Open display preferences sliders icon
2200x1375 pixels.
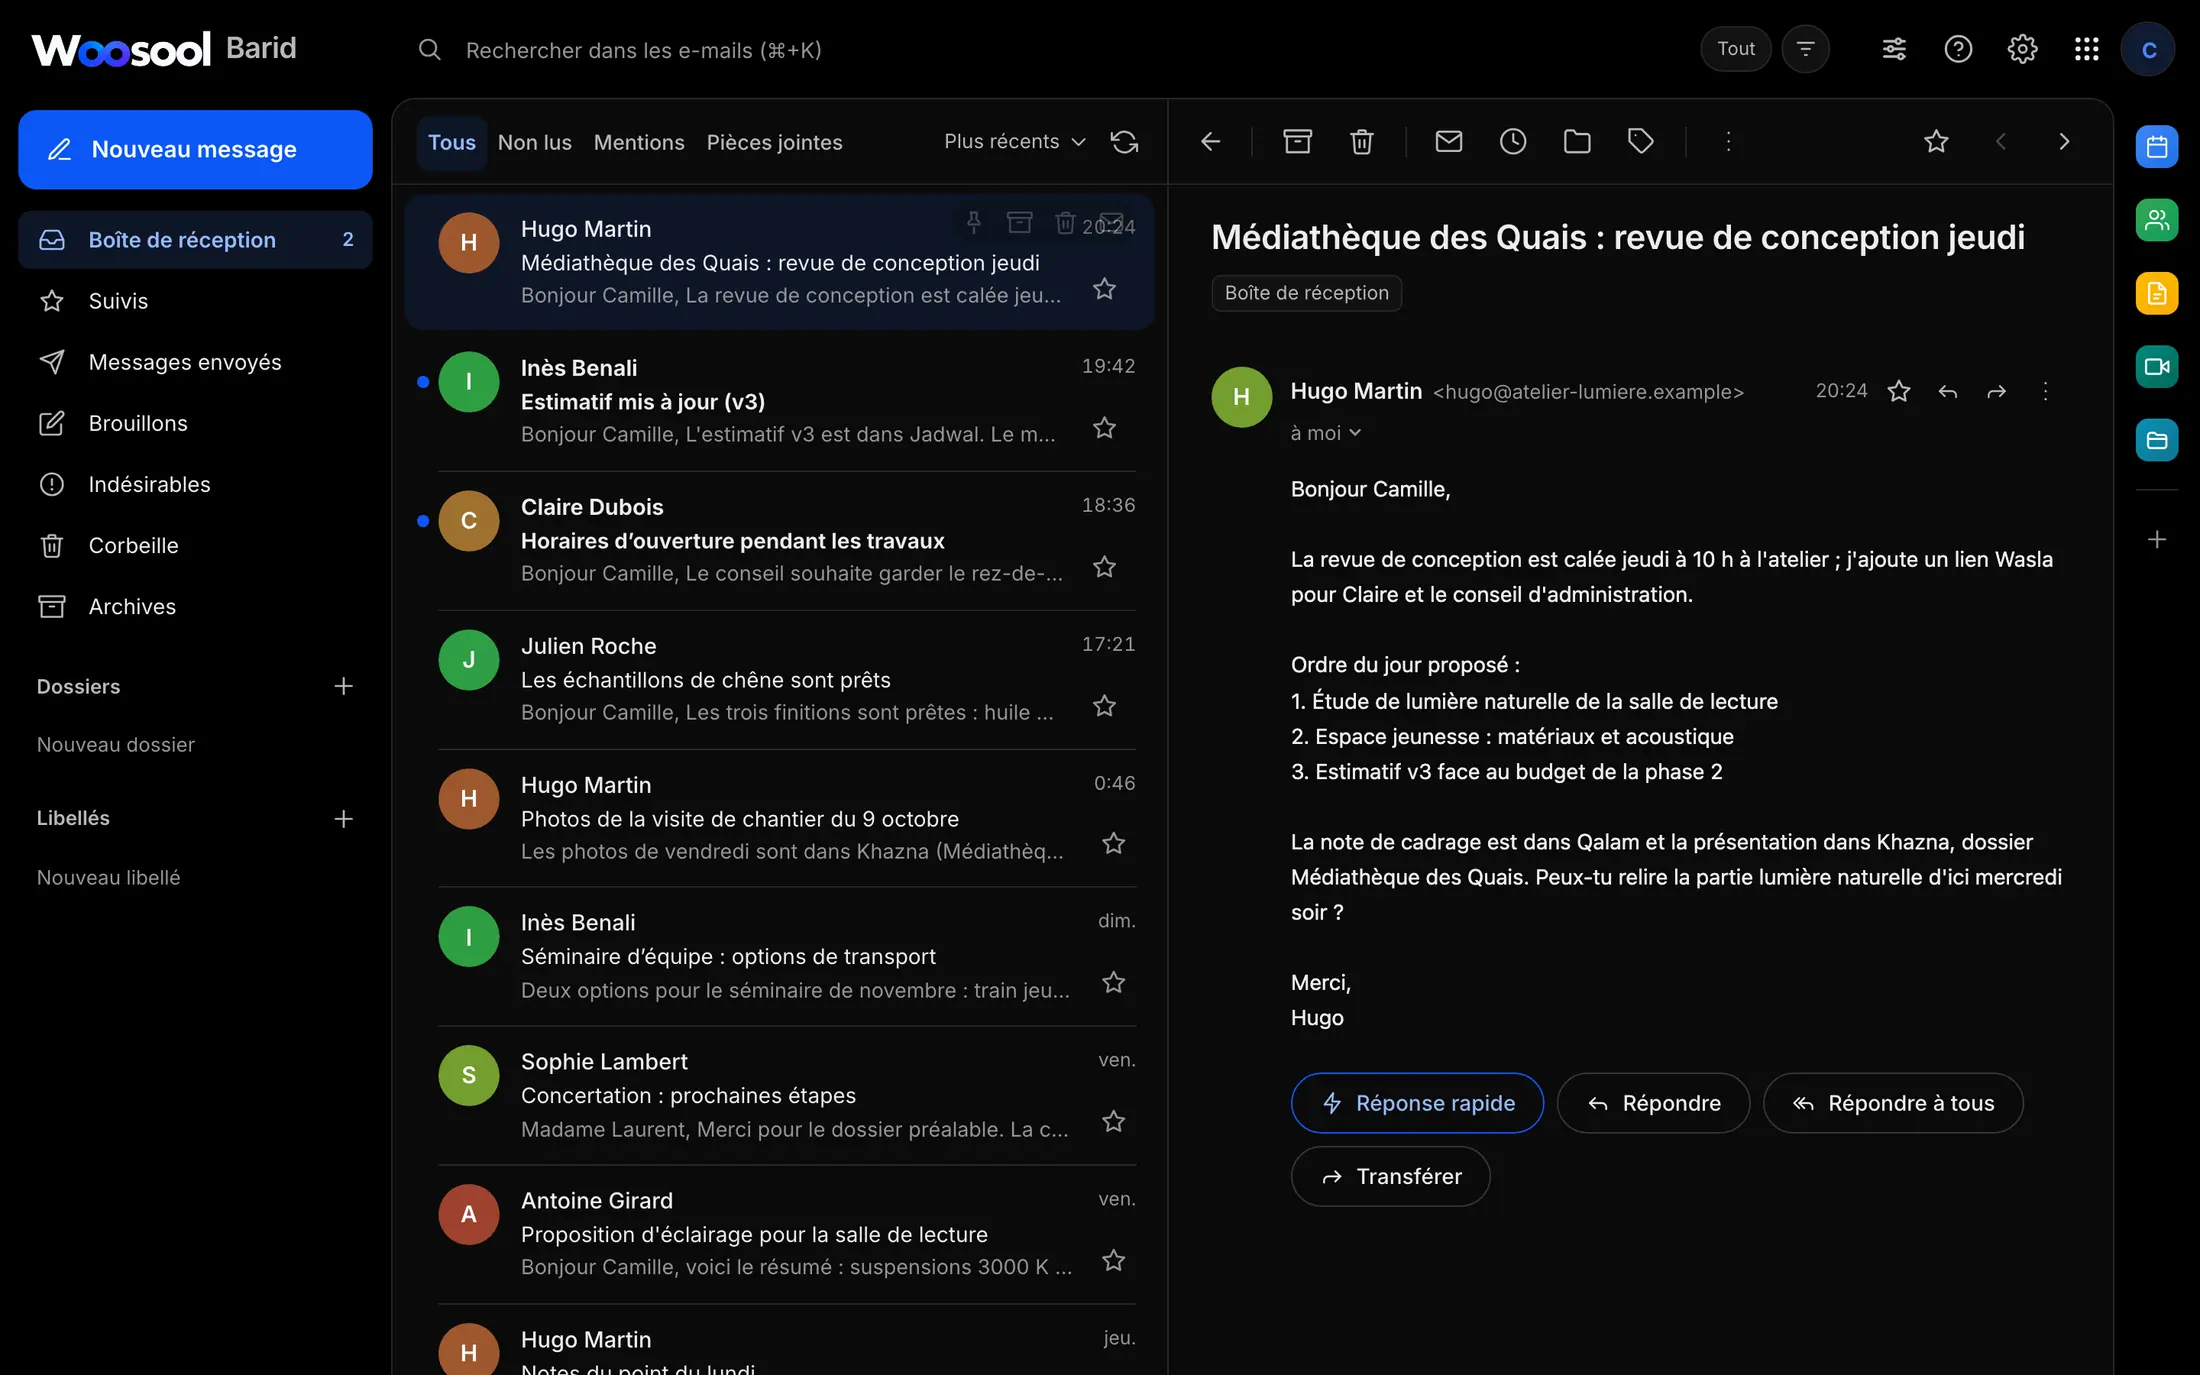[x=1893, y=49]
